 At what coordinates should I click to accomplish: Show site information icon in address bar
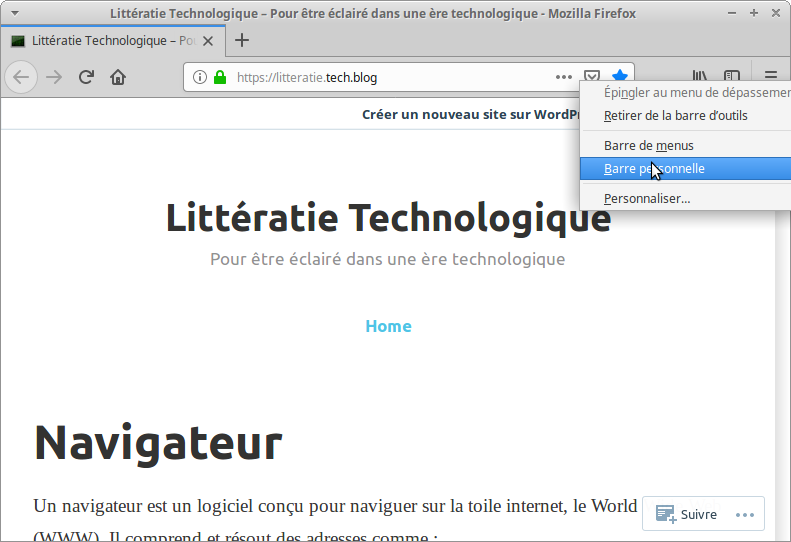pos(200,77)
